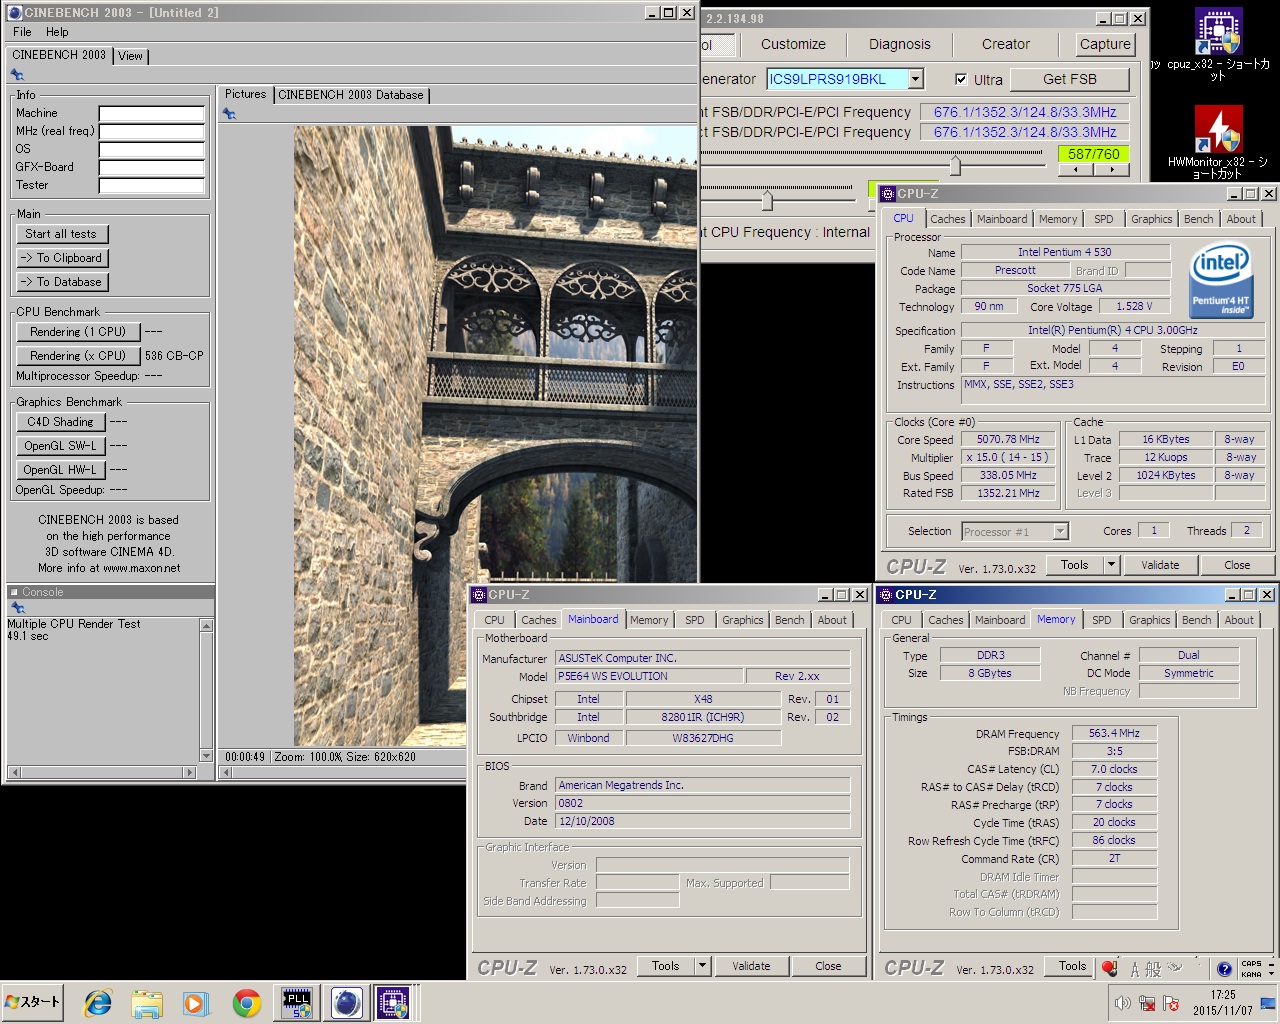Open Caches tab in CPU-Z CPU window
The image size is (1280, 1024).
pos(947,219)
